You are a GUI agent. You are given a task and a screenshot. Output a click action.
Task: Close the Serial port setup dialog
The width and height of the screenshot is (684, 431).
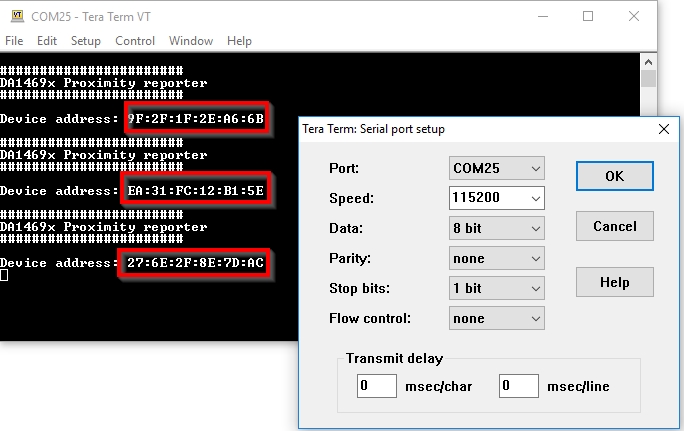pyautogui.click(x=664, y=129)
